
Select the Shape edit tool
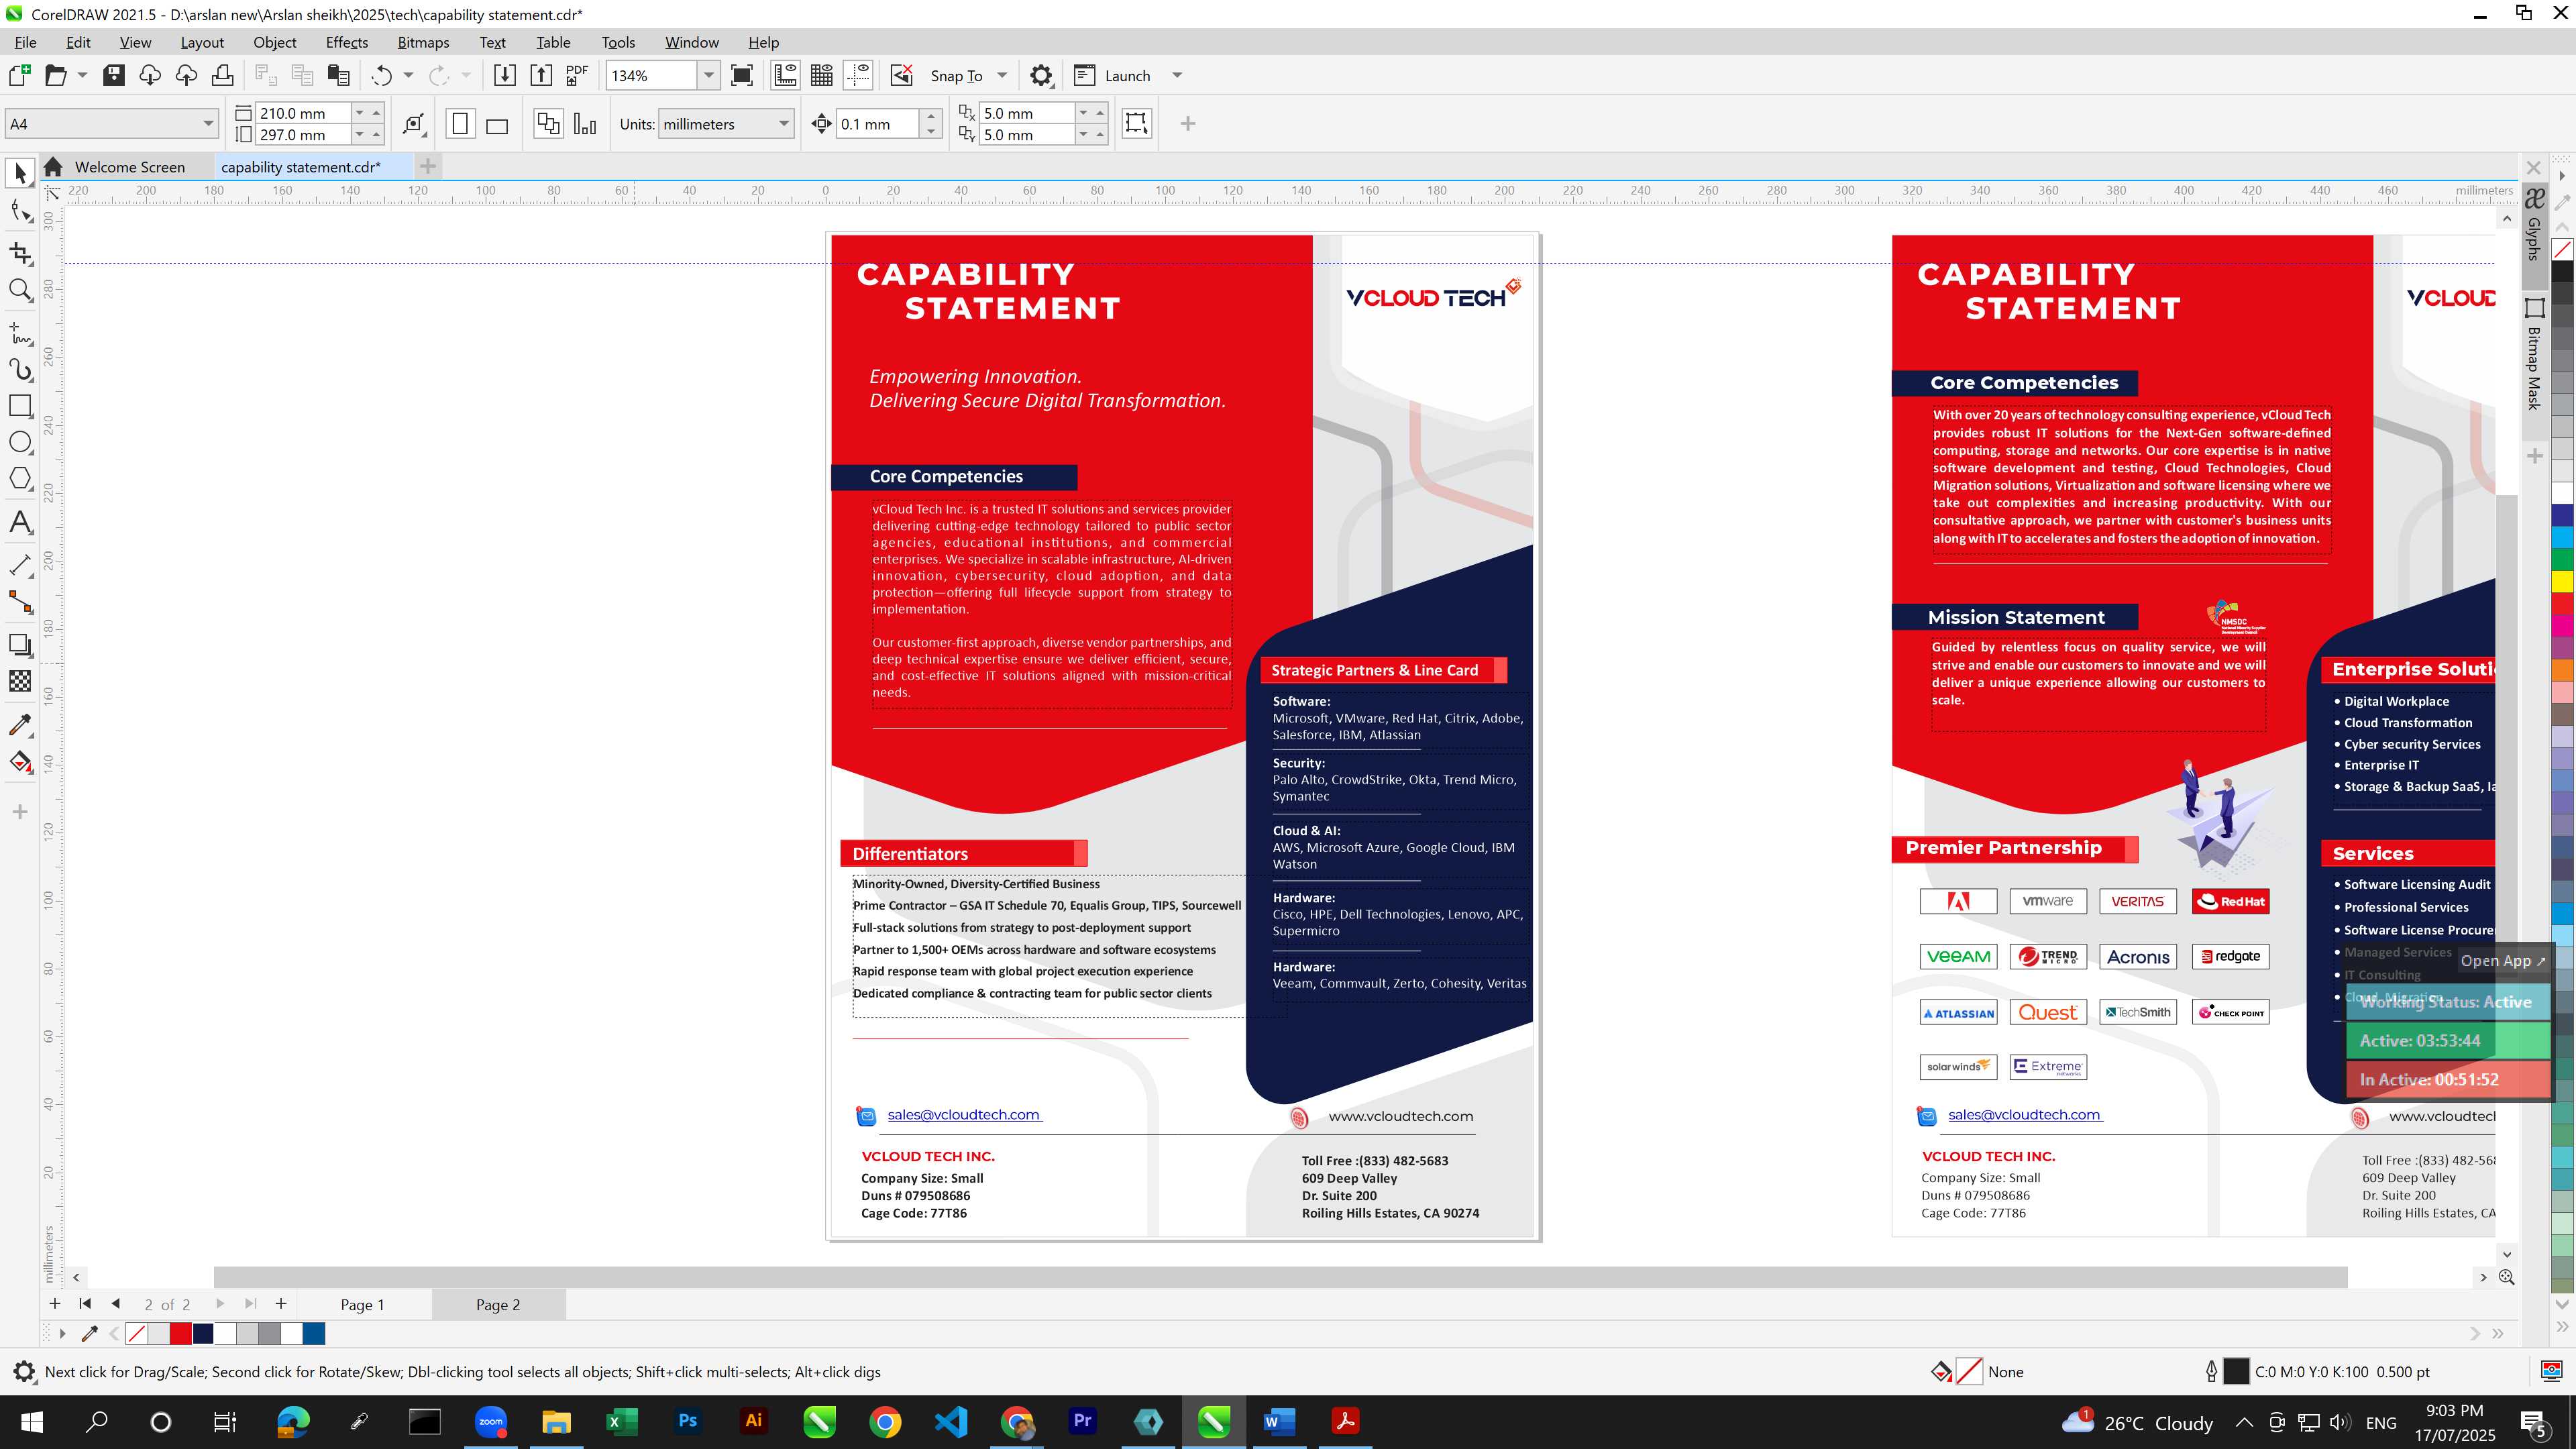click(x=20, y=211)
